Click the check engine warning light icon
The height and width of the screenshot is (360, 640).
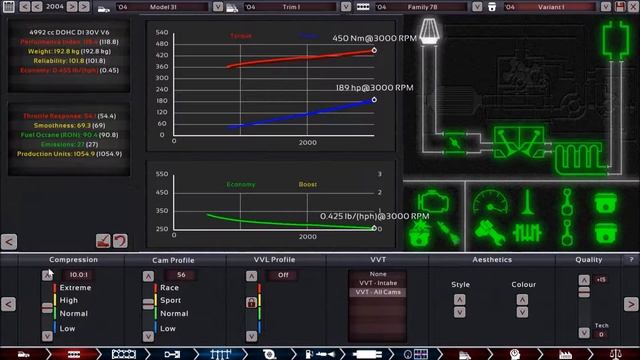[433, 202]
